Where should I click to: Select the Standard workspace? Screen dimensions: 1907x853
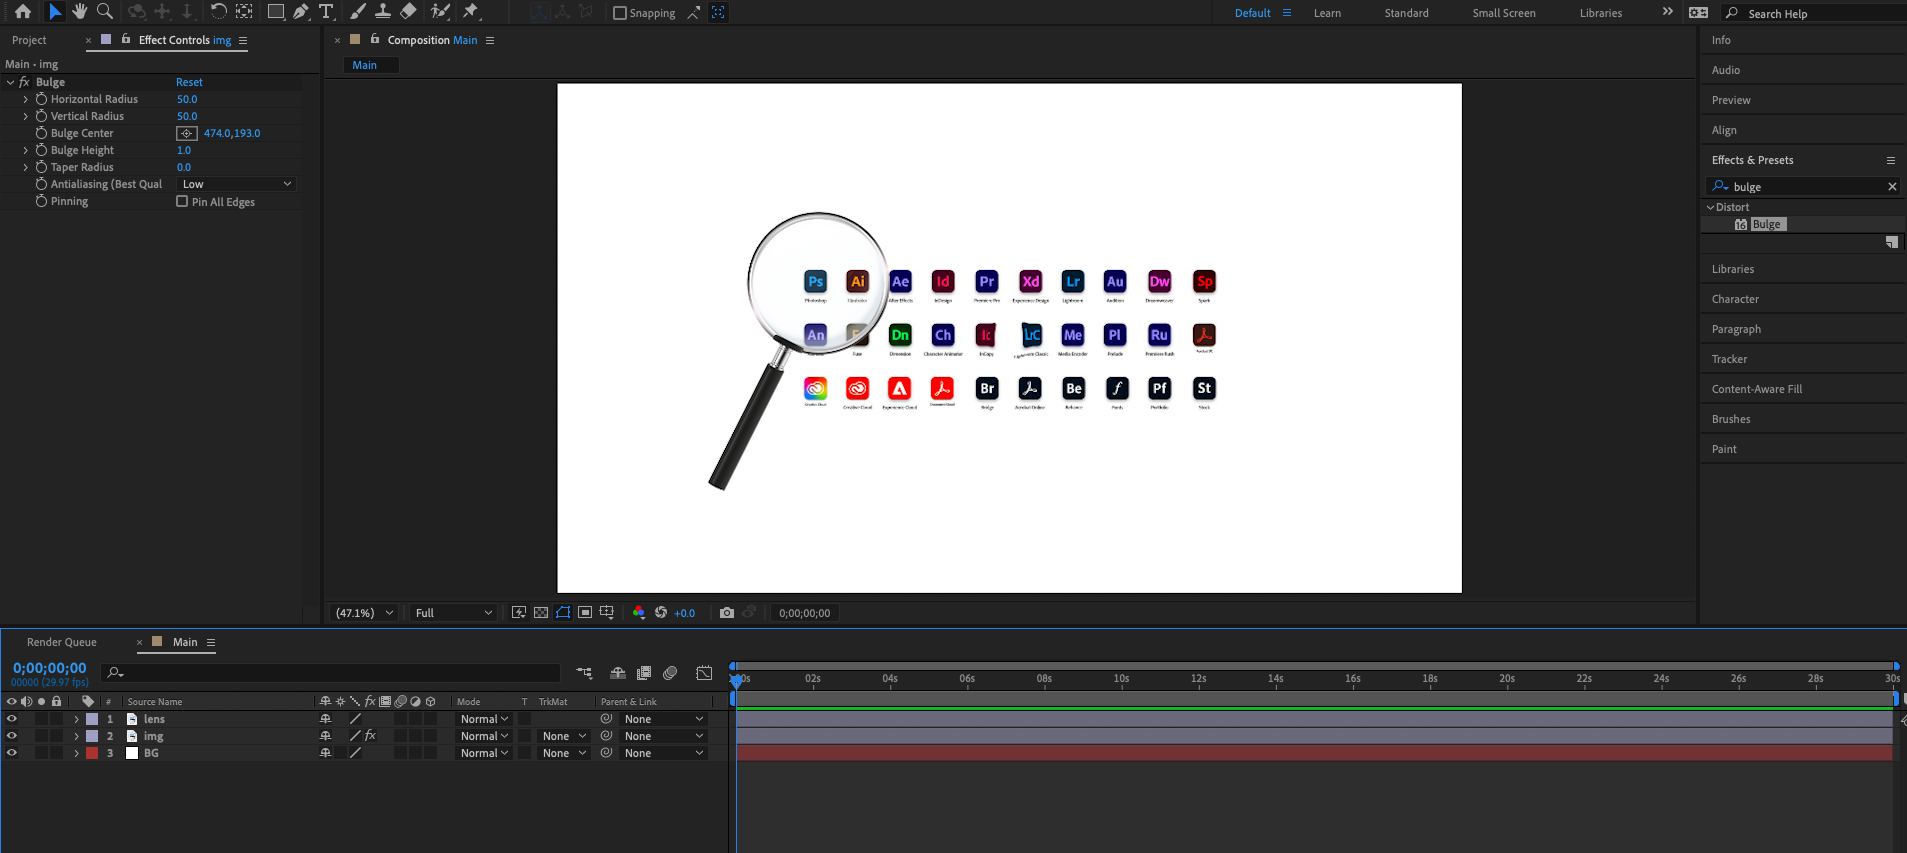coord(1406,13)
